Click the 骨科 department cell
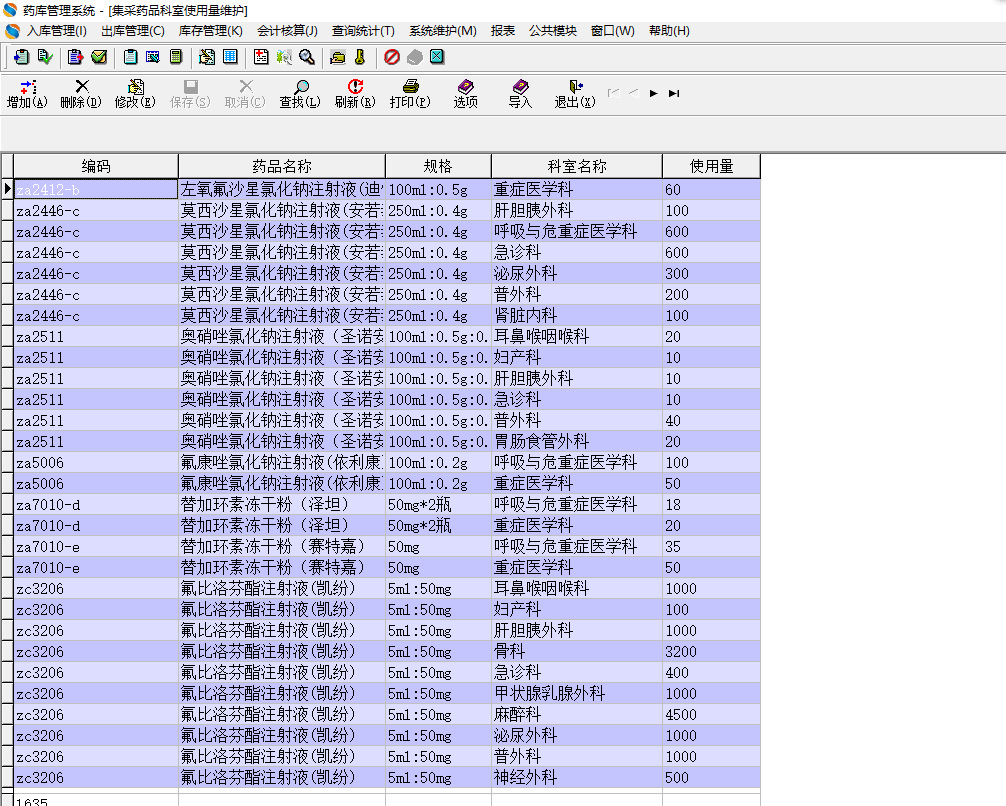 577,651
